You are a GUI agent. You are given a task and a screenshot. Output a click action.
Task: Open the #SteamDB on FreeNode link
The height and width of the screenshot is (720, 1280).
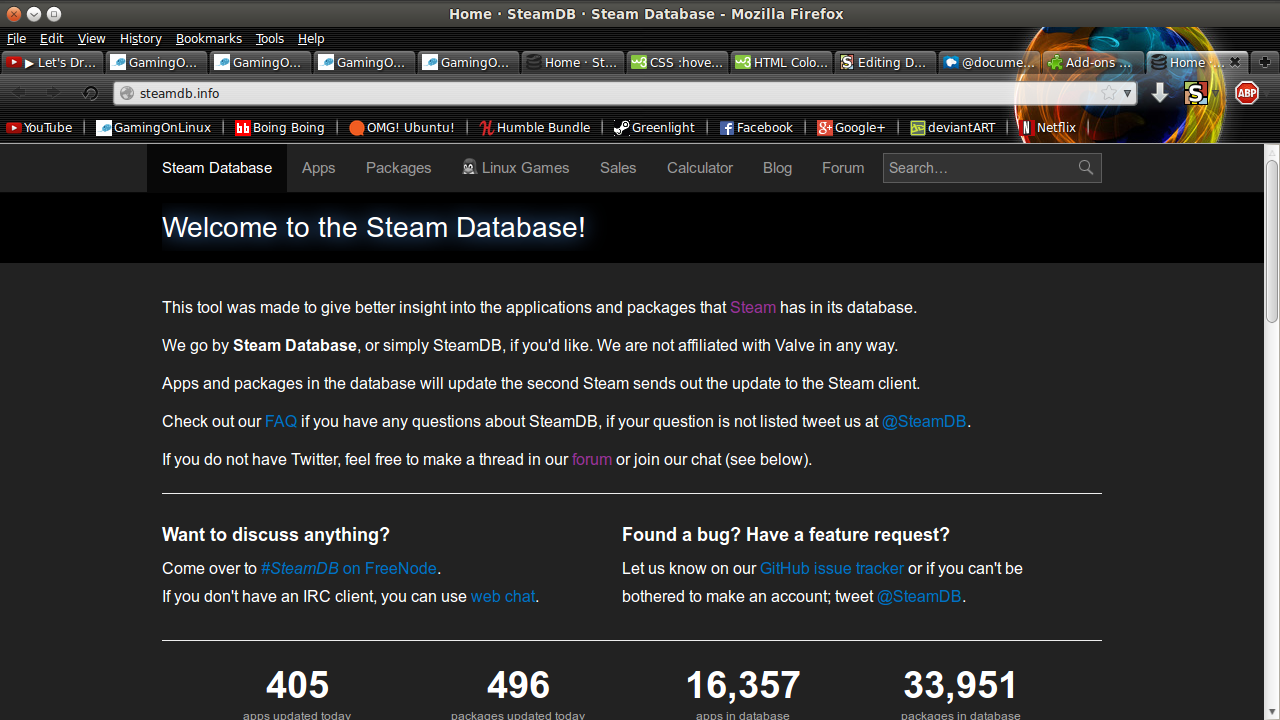tap(349, 568)
